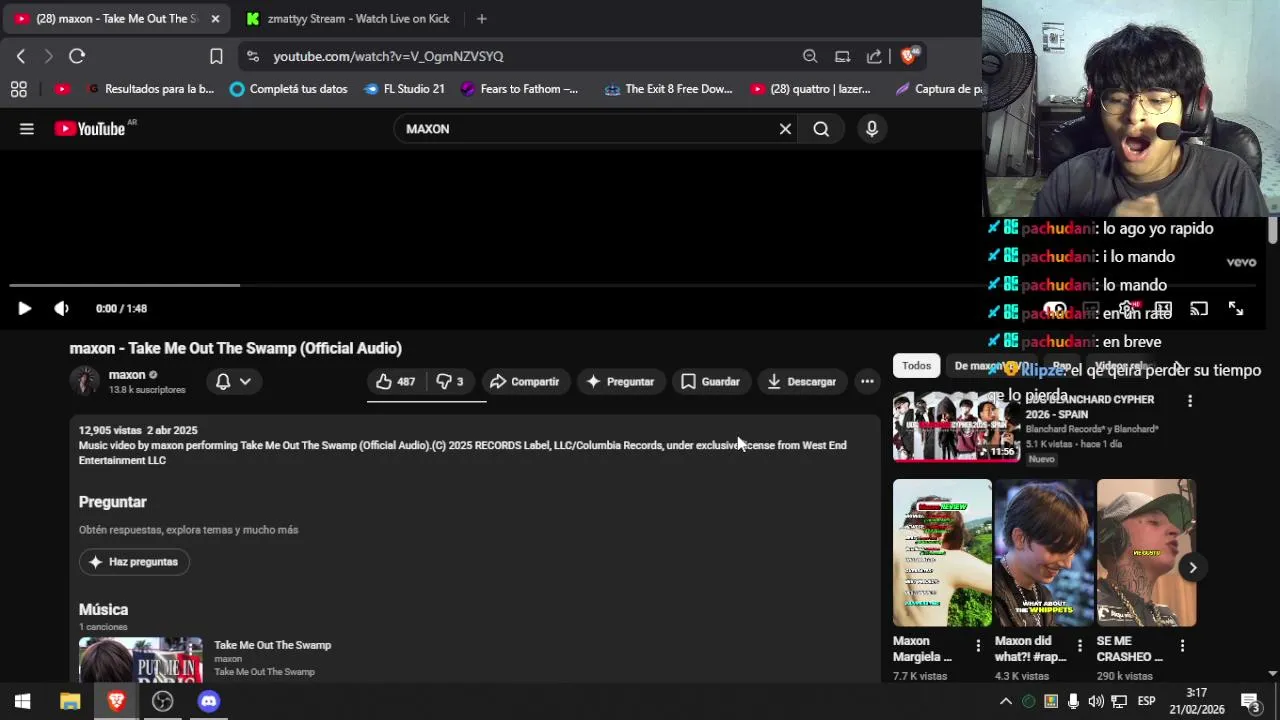This screenshot has height=720, width=1280.
Task: Open the '(28) quattro | lazer...' bookmark
Action: tap(811, 89)
